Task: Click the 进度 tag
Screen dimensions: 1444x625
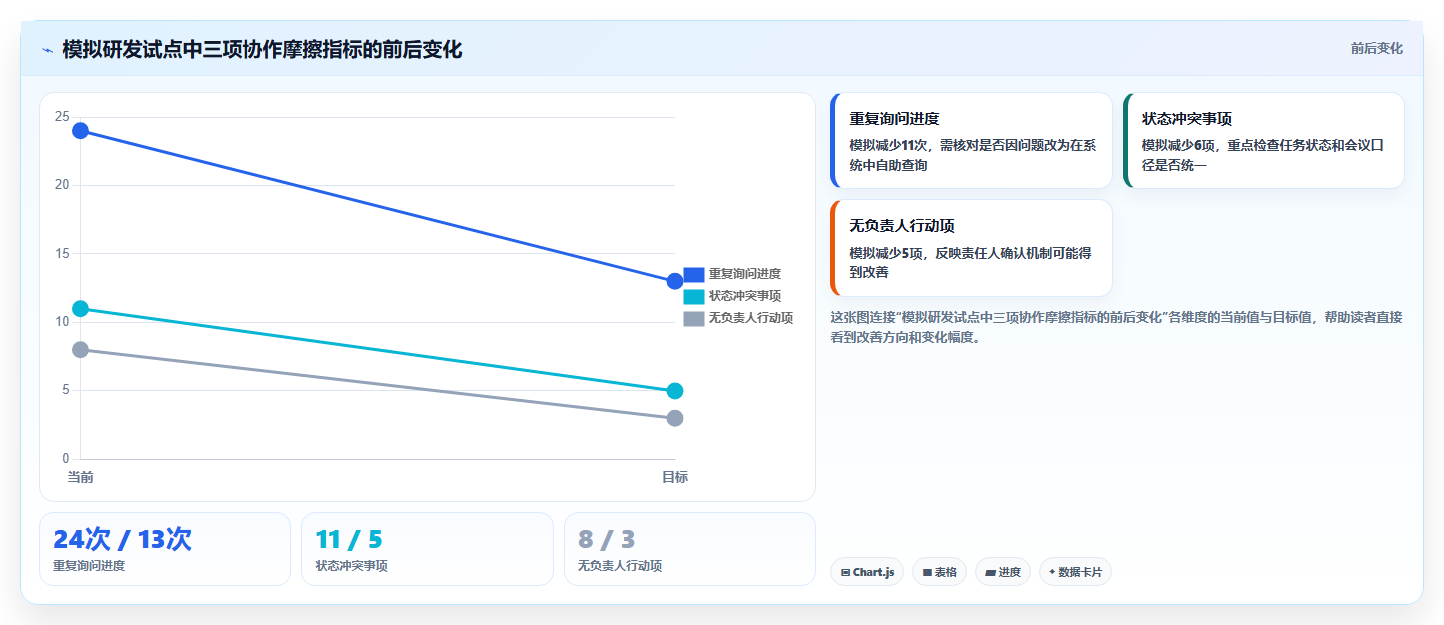Action: [1003, 572]
